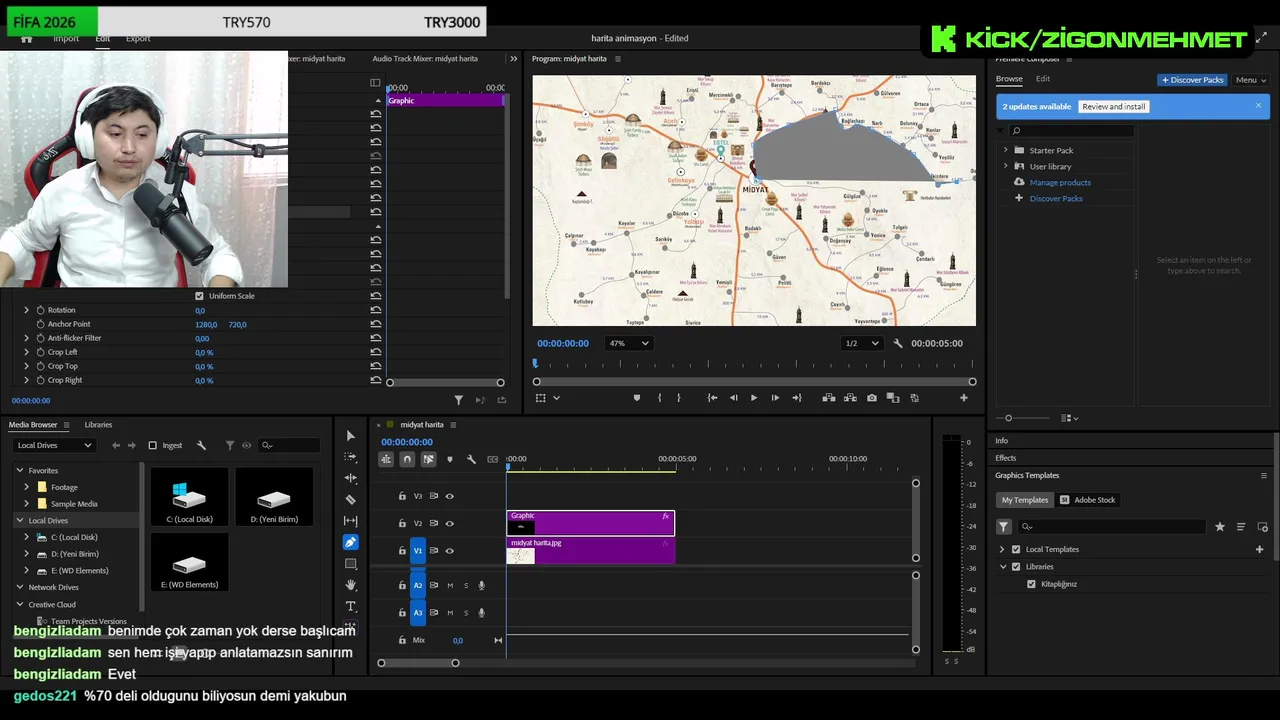1280x720 pixels.
Task: Open the Edit tab in Premiere Composer
Action: pyautogui.click(x=1043, y=79)
